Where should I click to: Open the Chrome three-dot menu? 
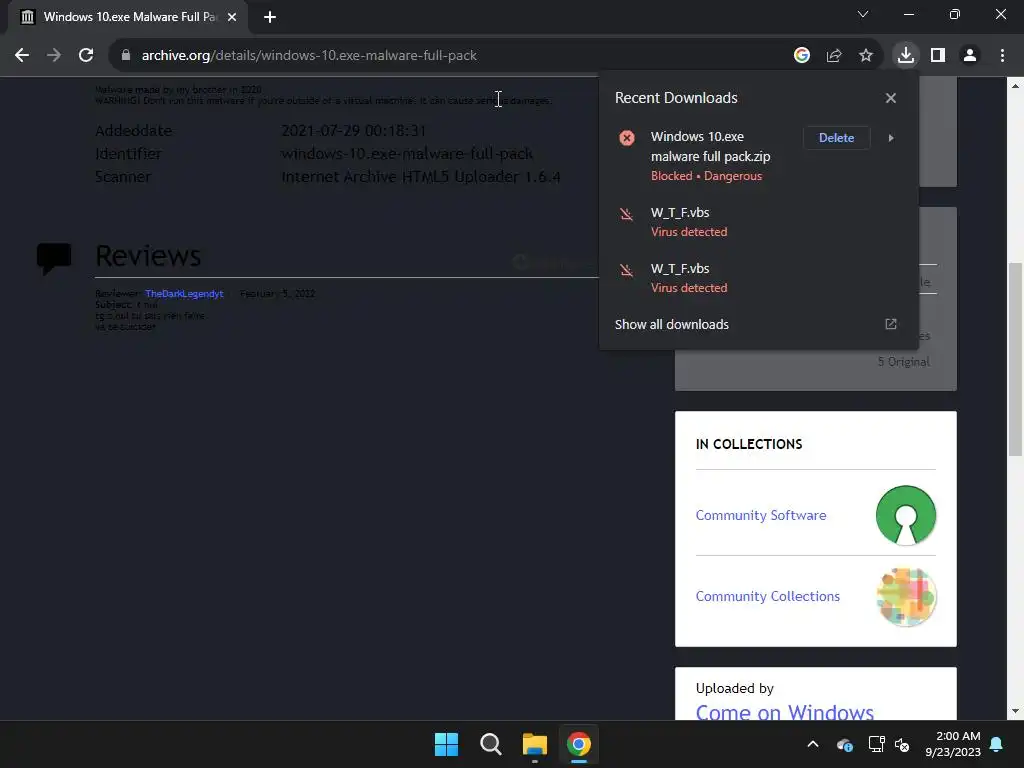point(1002,56)
